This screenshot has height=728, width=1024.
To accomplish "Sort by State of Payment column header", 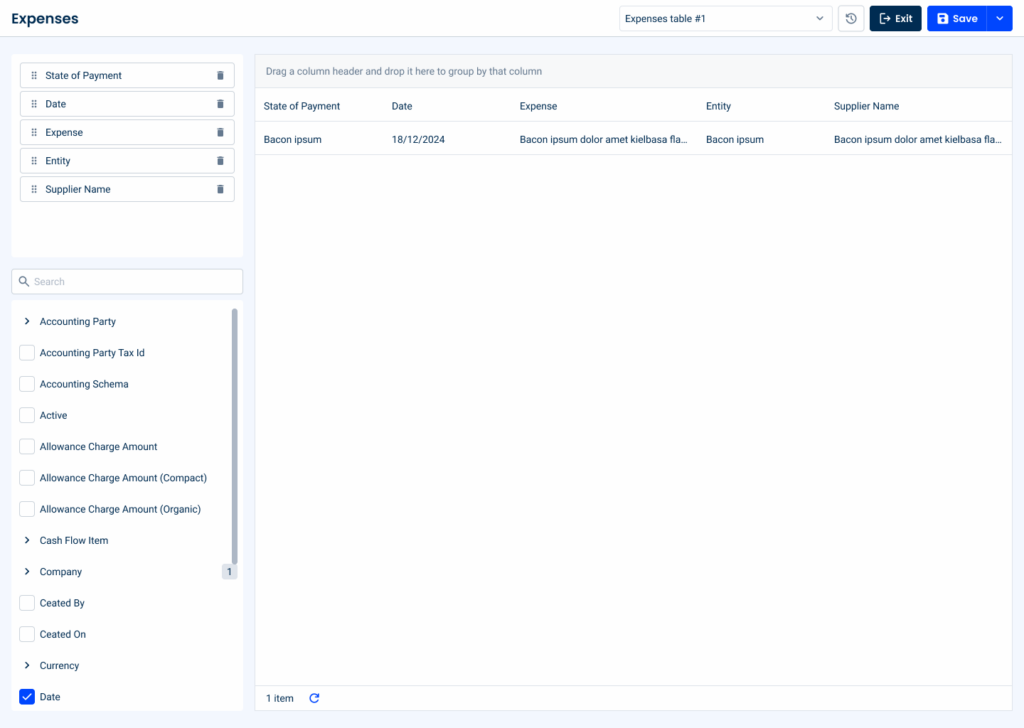I will (302, 106).
